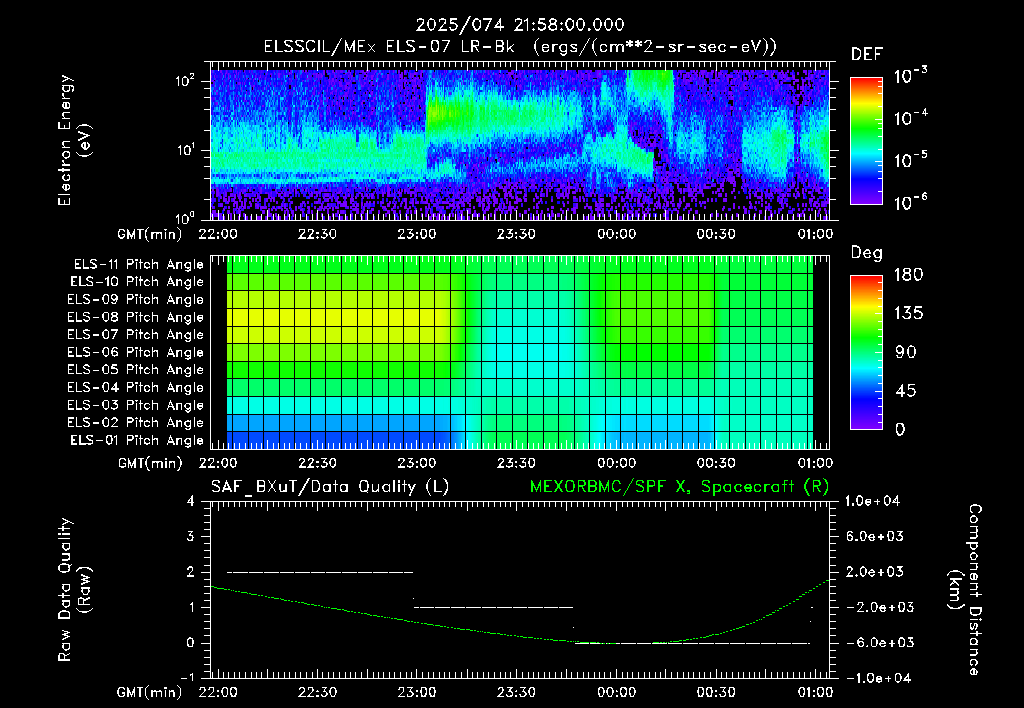1024x708 pixels.
Task: Click the Electron Energy (eV) axis label
Action: [x=73, y=140]
